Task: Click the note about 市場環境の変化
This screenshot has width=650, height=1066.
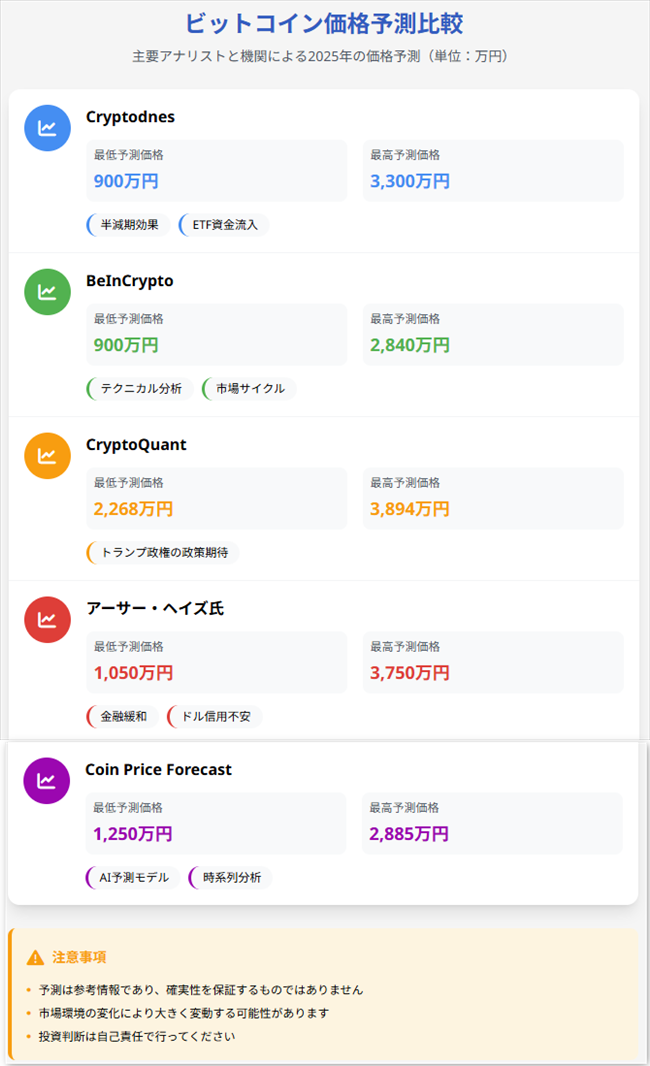Action: click(x=184, y=1013)
